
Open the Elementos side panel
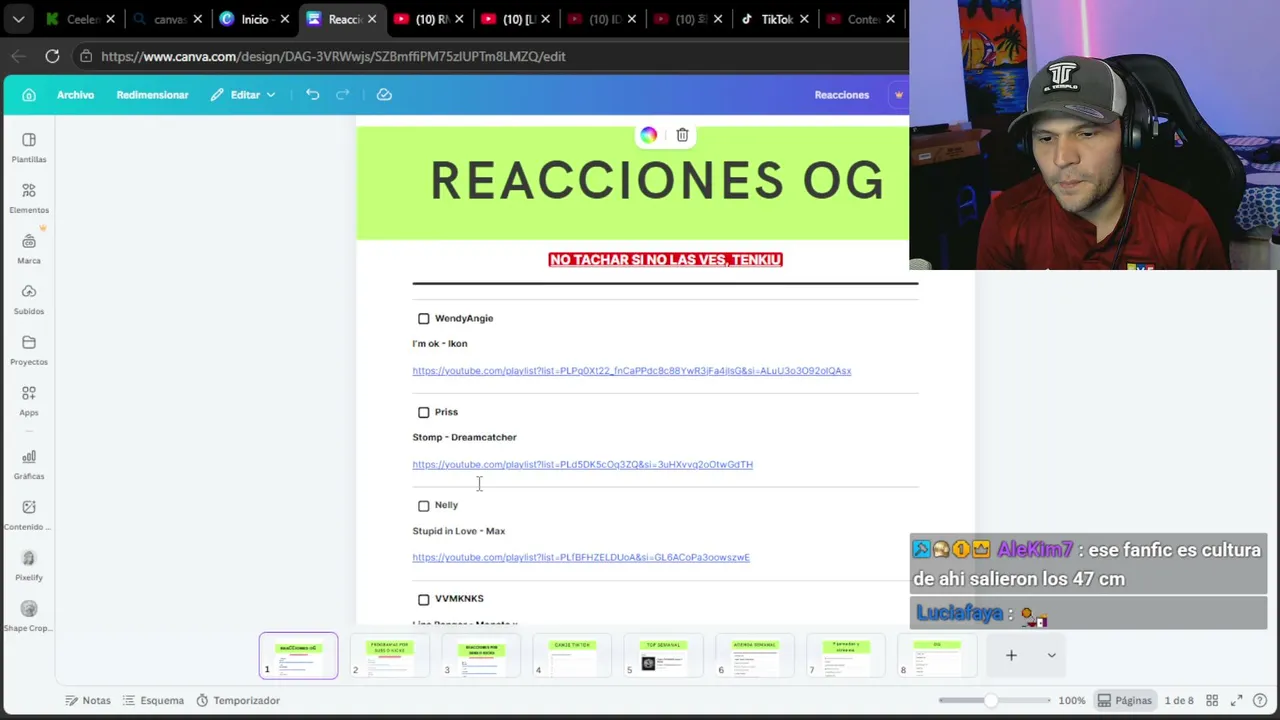pyautogui.click(x=29, y=199)
